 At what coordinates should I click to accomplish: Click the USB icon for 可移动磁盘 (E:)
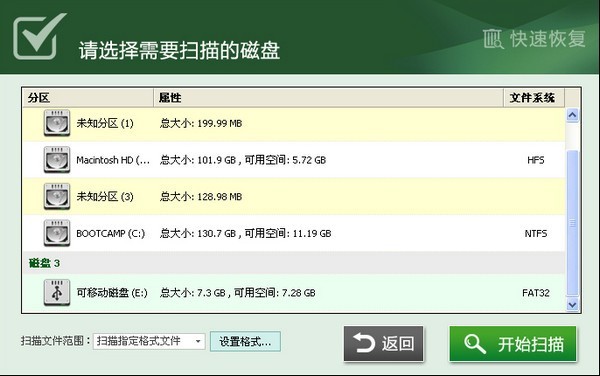[57, 293]
